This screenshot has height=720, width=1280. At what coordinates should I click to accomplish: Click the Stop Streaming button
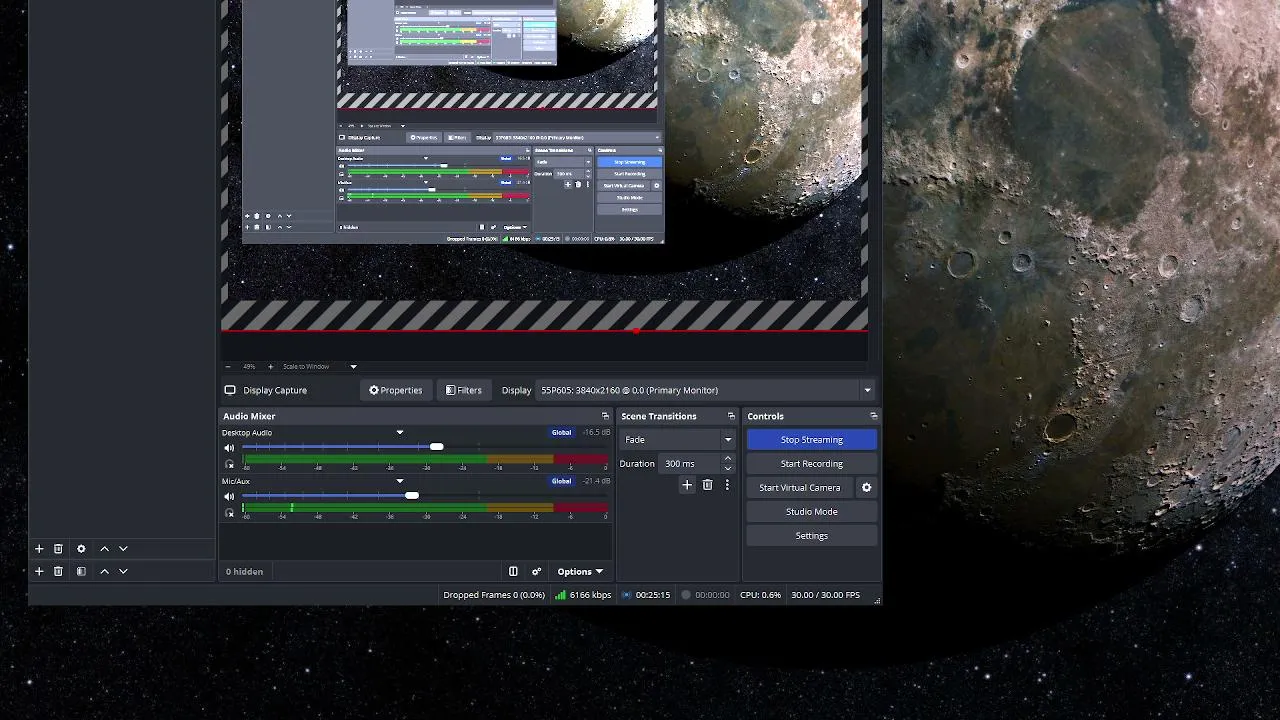coord(812,440)
